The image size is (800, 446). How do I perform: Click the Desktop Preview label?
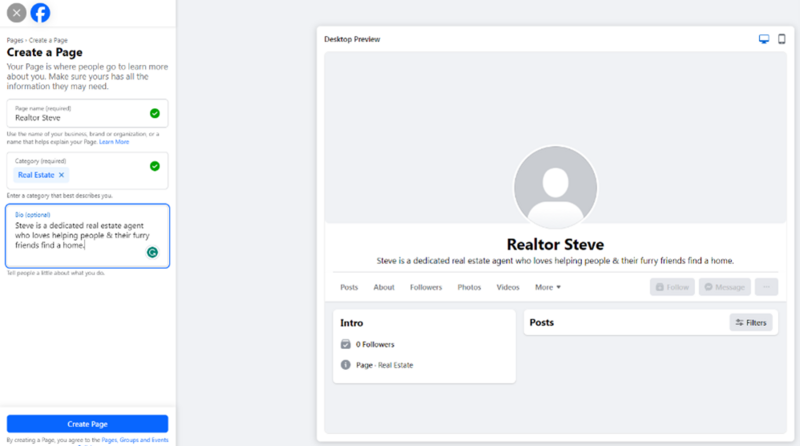(352, 39)
